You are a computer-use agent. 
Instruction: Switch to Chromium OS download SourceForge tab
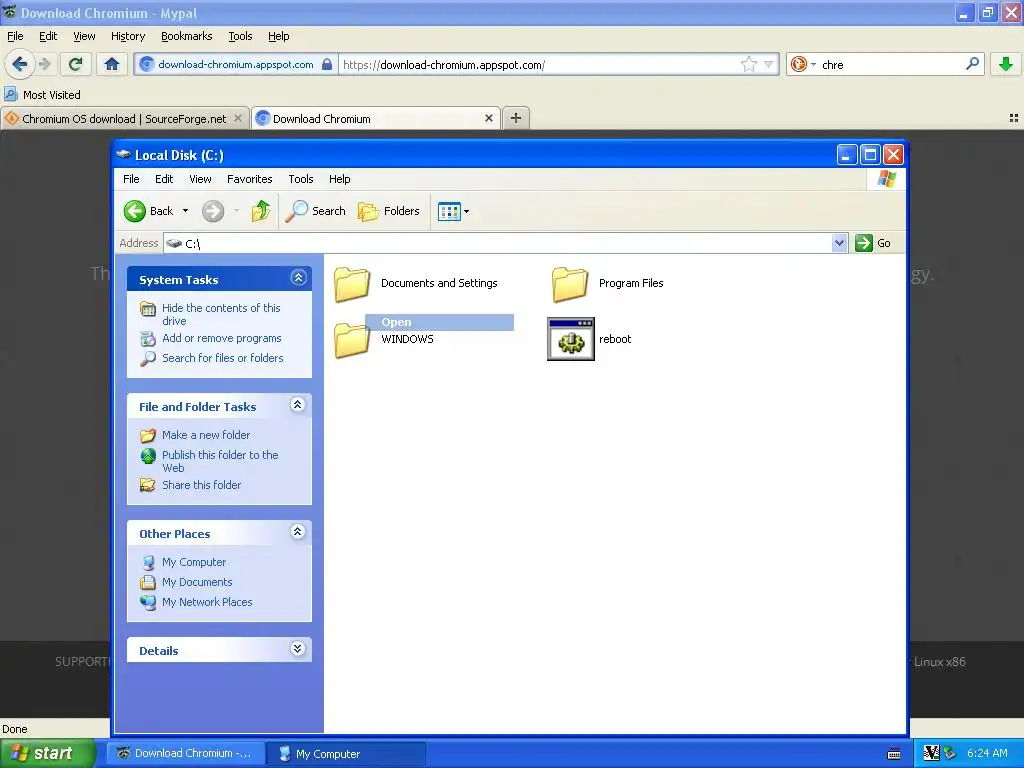click(x=124, y=119)
